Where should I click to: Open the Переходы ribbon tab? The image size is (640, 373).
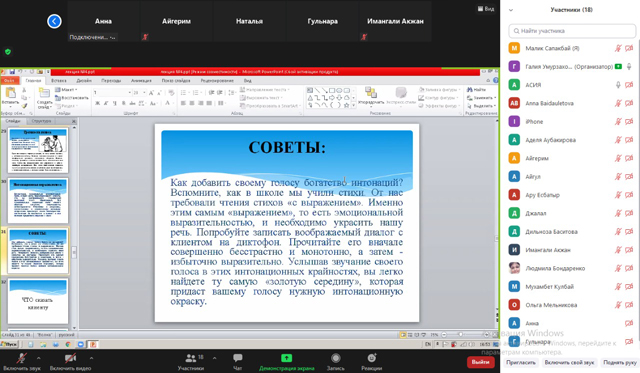pos(111,80)
